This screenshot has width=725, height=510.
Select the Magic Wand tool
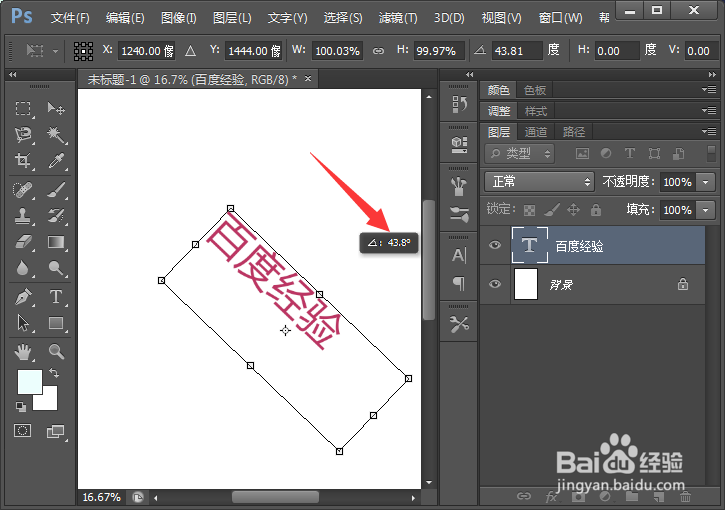tap(56, 135)
